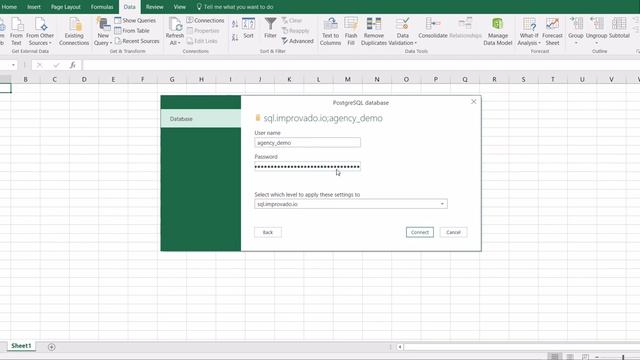Click Connect in PostgreSQL dialog

click(420, 232)
